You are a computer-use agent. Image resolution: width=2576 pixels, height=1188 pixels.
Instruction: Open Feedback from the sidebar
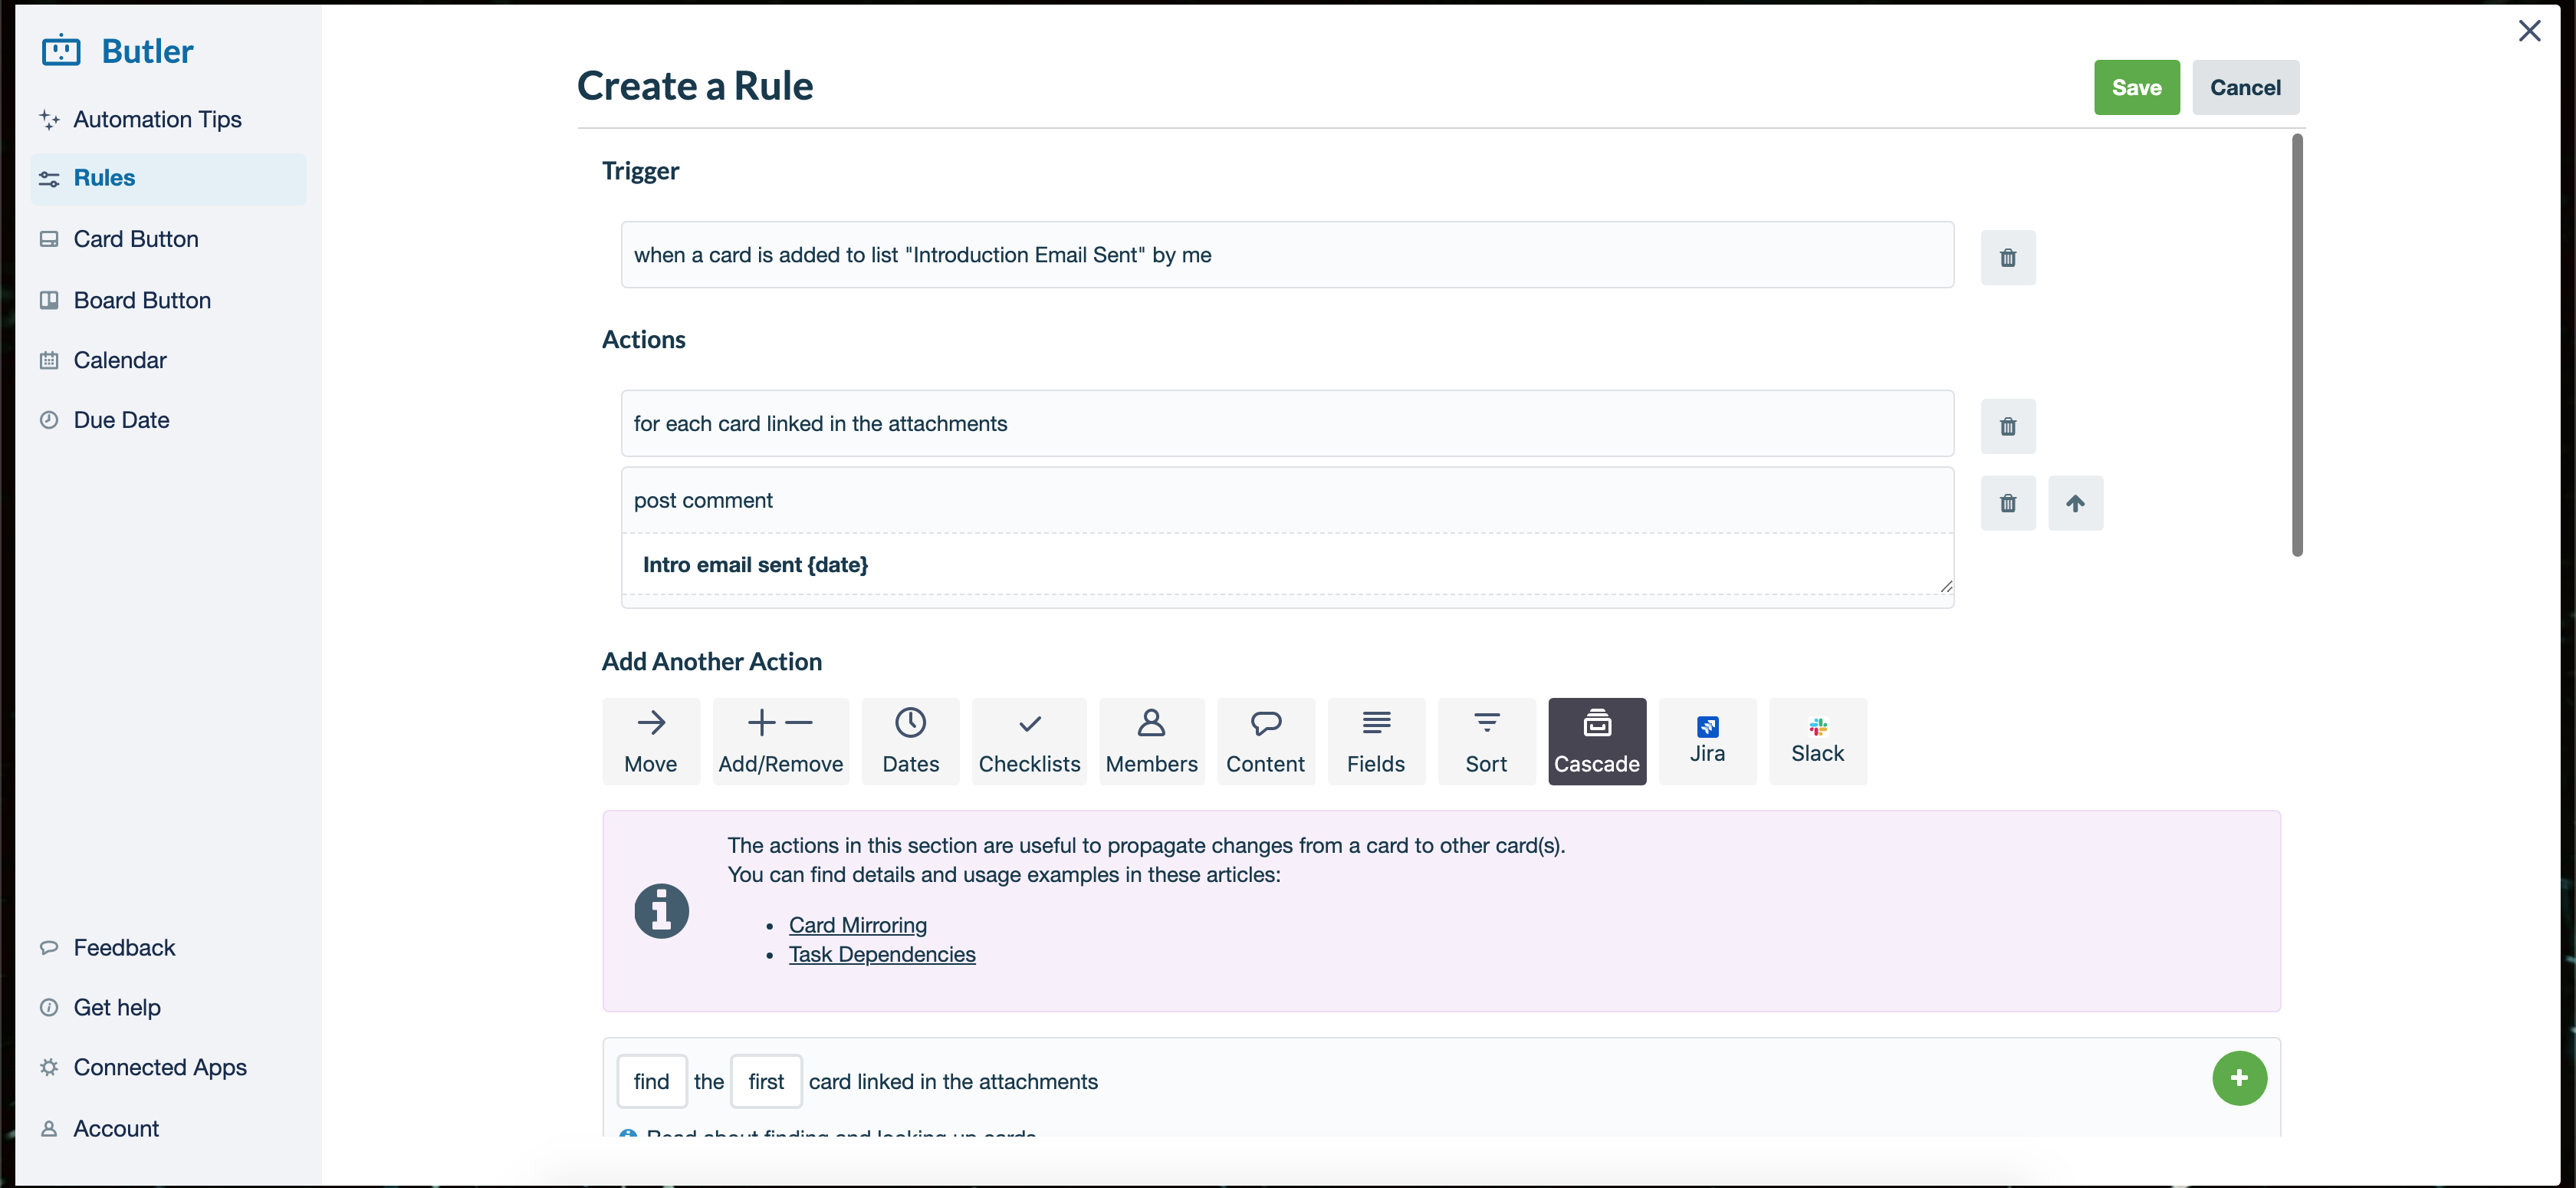coord(168,947)
